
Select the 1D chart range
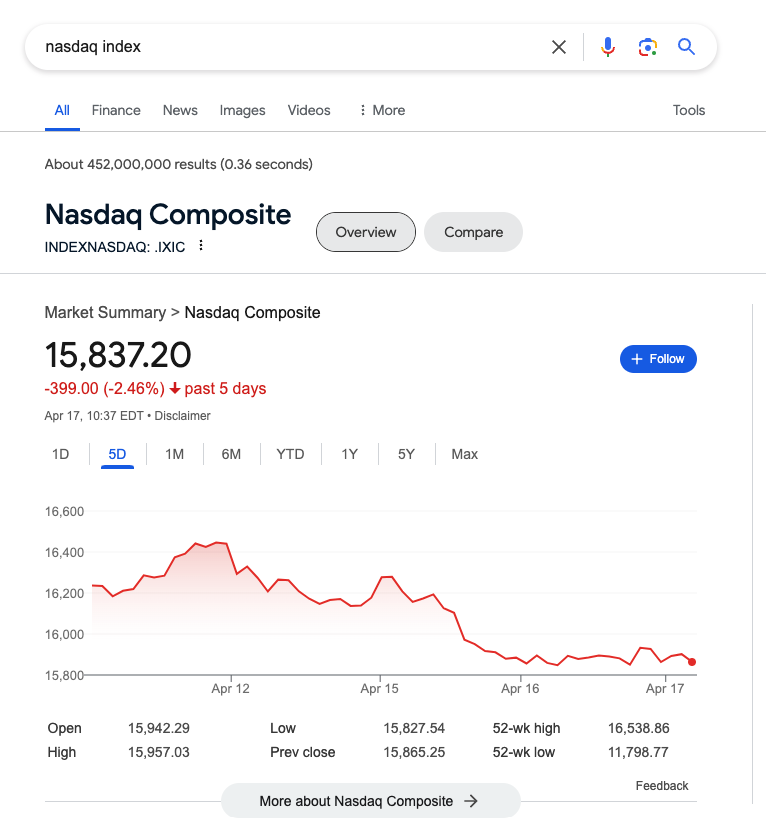60,454
